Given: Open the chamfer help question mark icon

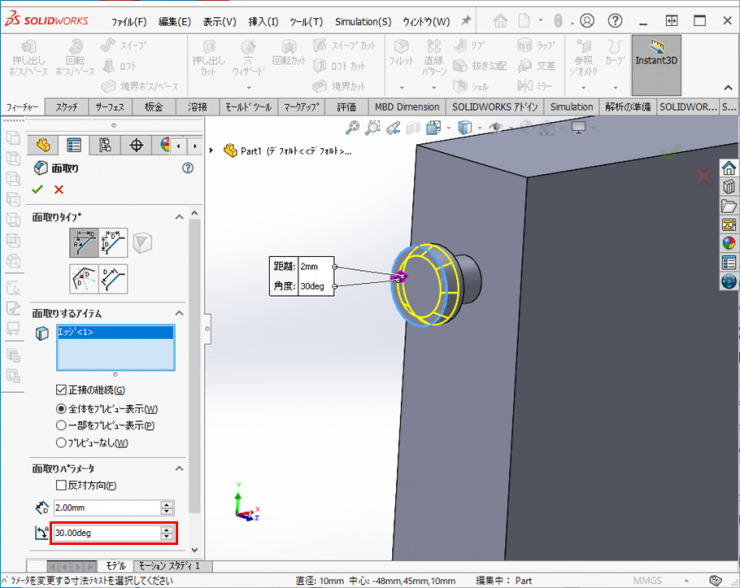Looking at the screenshot, I should point(187,168).
